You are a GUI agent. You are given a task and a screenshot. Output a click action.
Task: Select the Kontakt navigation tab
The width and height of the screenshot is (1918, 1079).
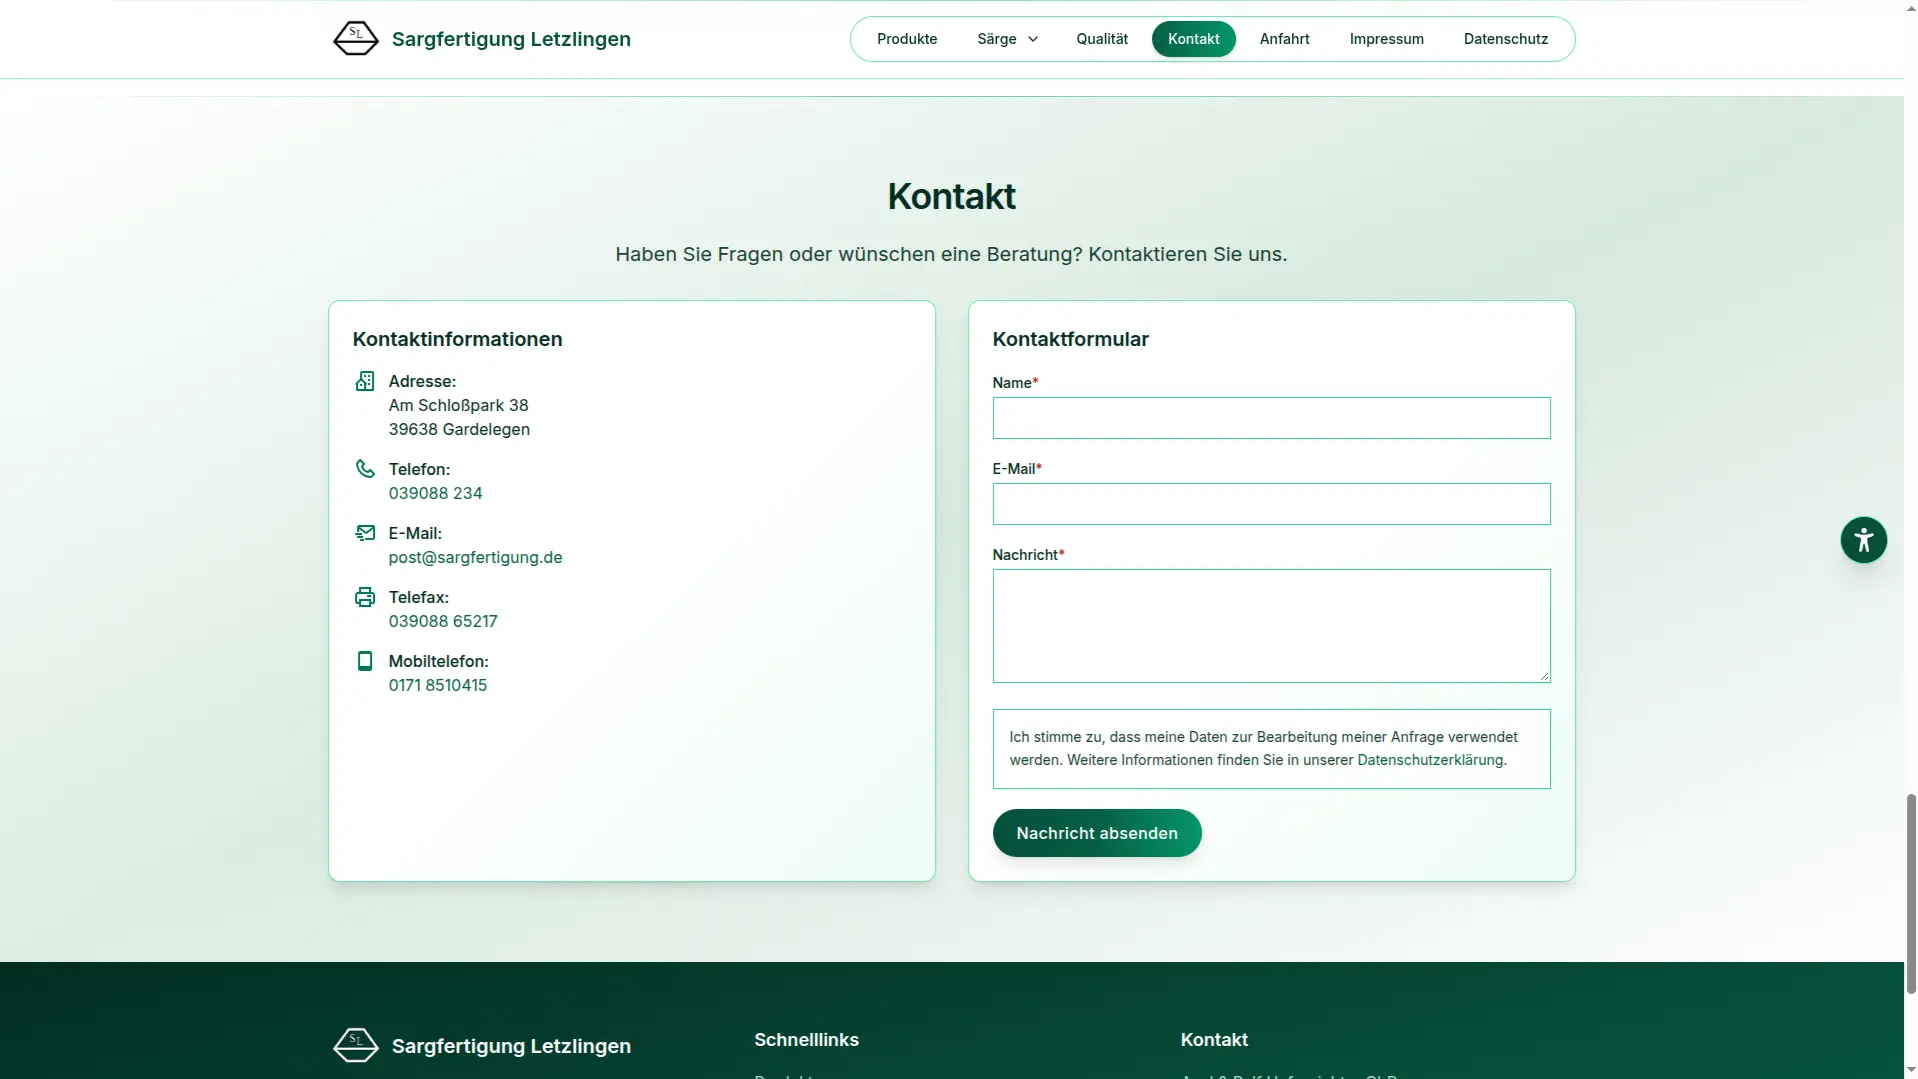point(1193,39)
